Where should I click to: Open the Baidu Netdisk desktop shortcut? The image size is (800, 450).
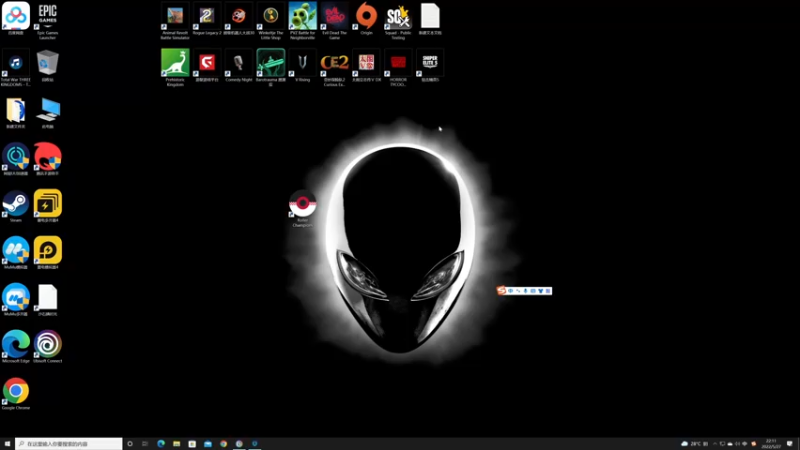point(16,16)
